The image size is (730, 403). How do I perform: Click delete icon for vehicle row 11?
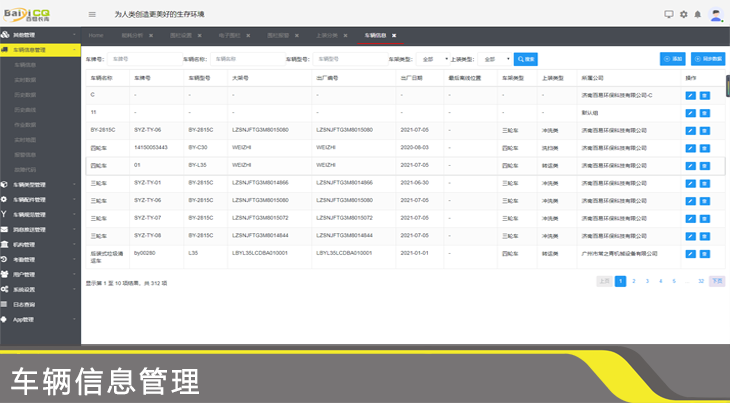pos(705,112)
